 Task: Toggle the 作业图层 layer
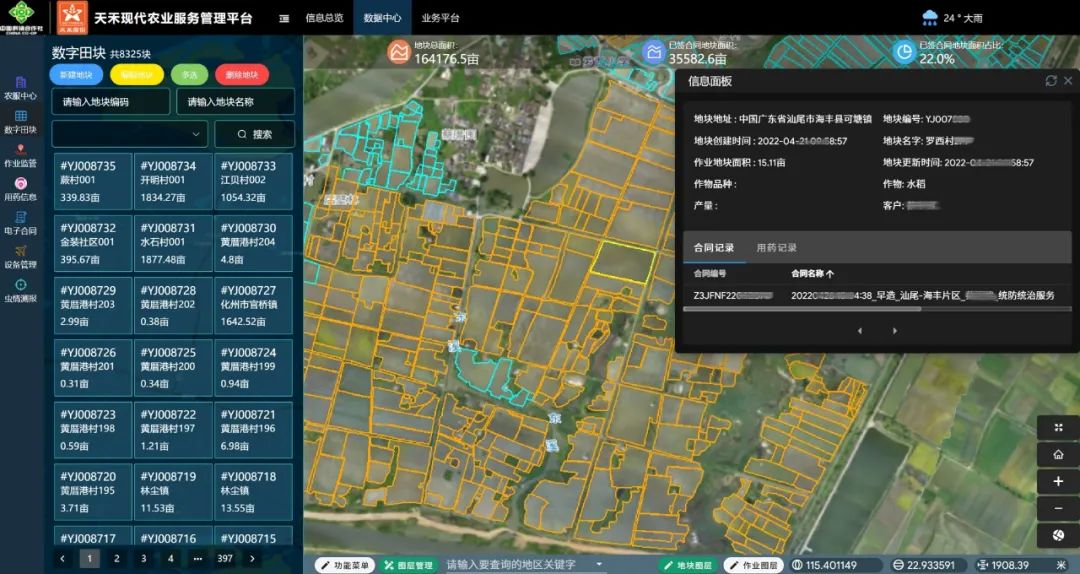click(752, 565)
